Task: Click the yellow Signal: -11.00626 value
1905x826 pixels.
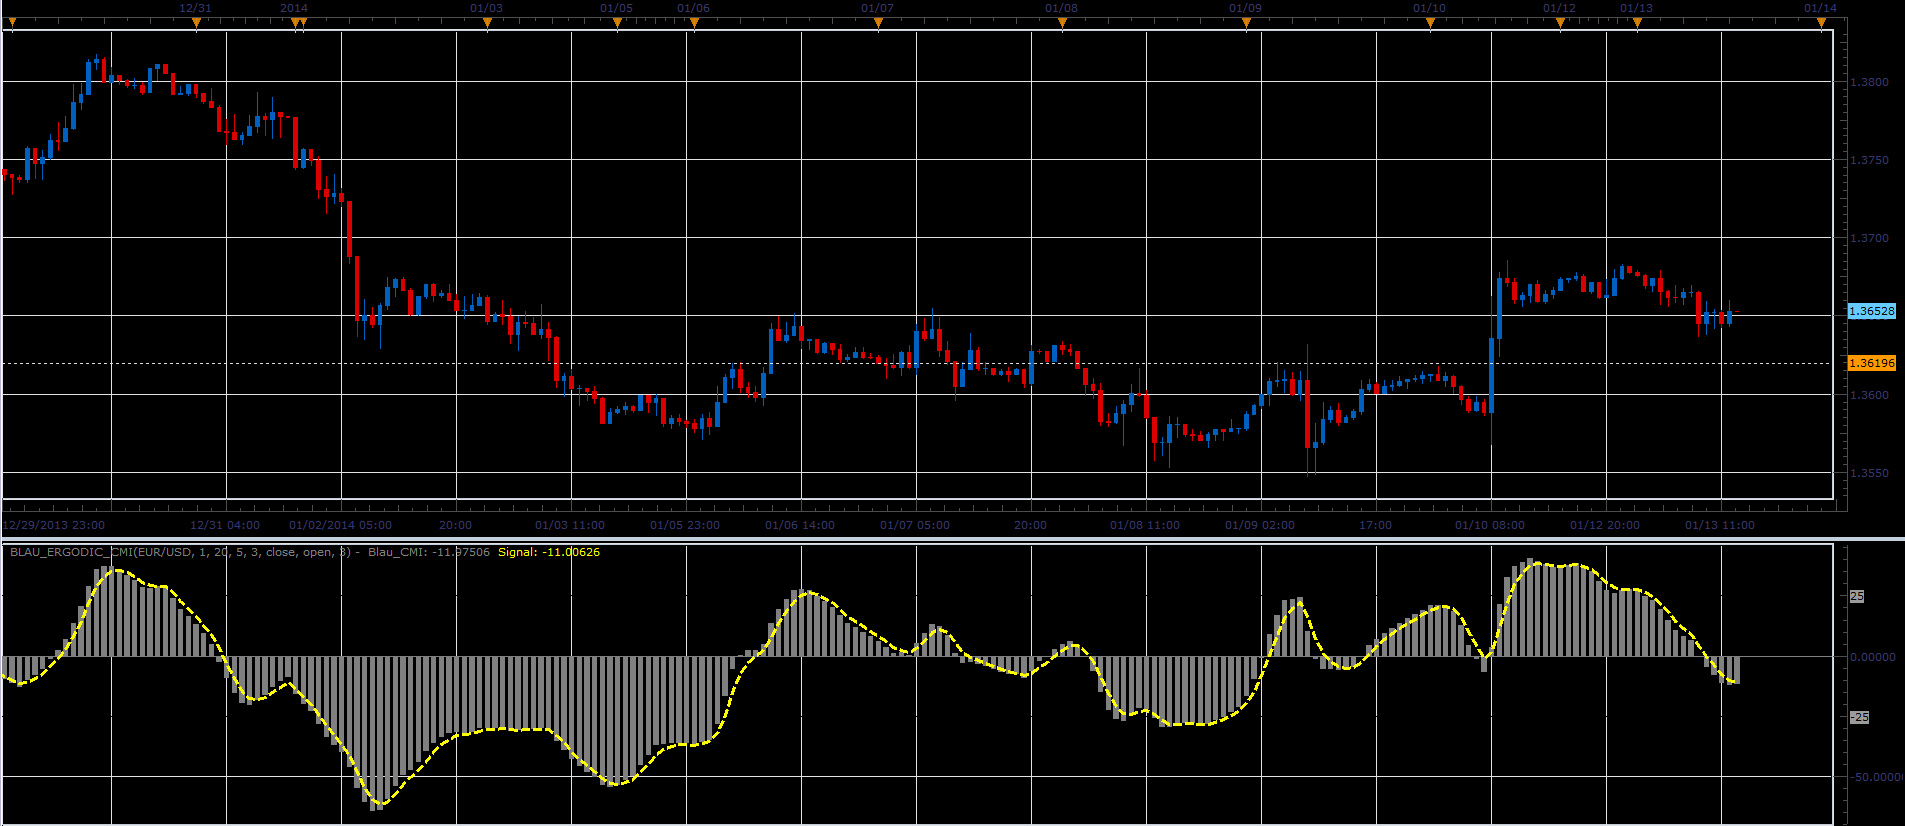Action: [x=549, y=552]
